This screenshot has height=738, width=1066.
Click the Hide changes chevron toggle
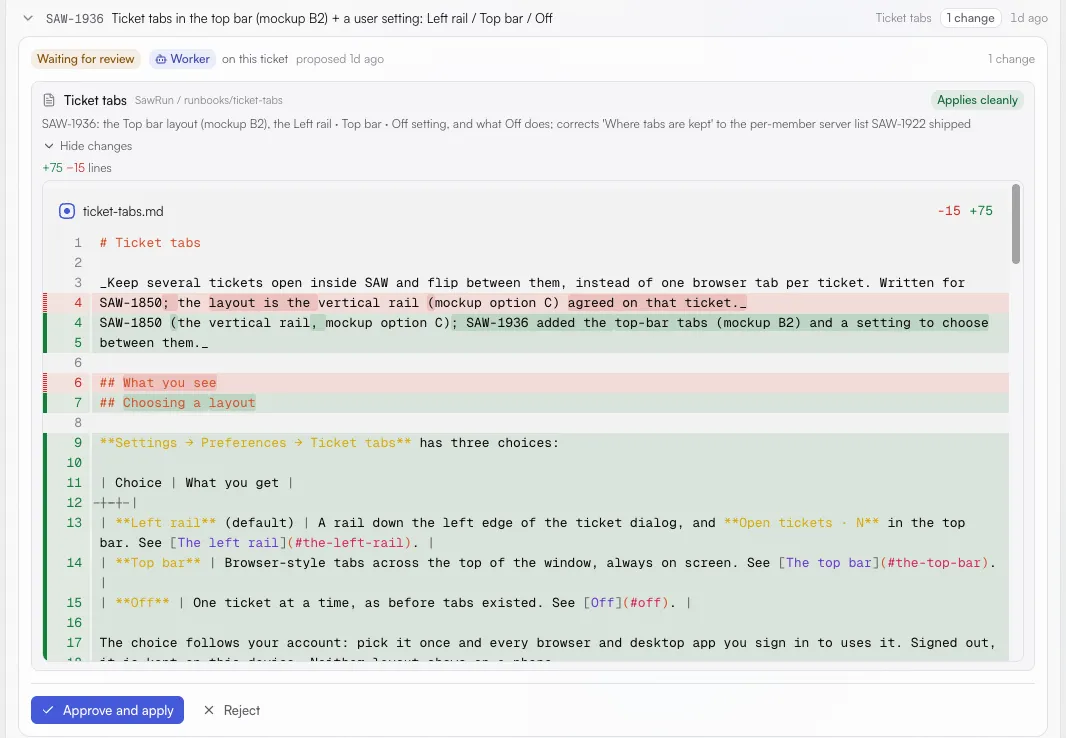(49, 146)
